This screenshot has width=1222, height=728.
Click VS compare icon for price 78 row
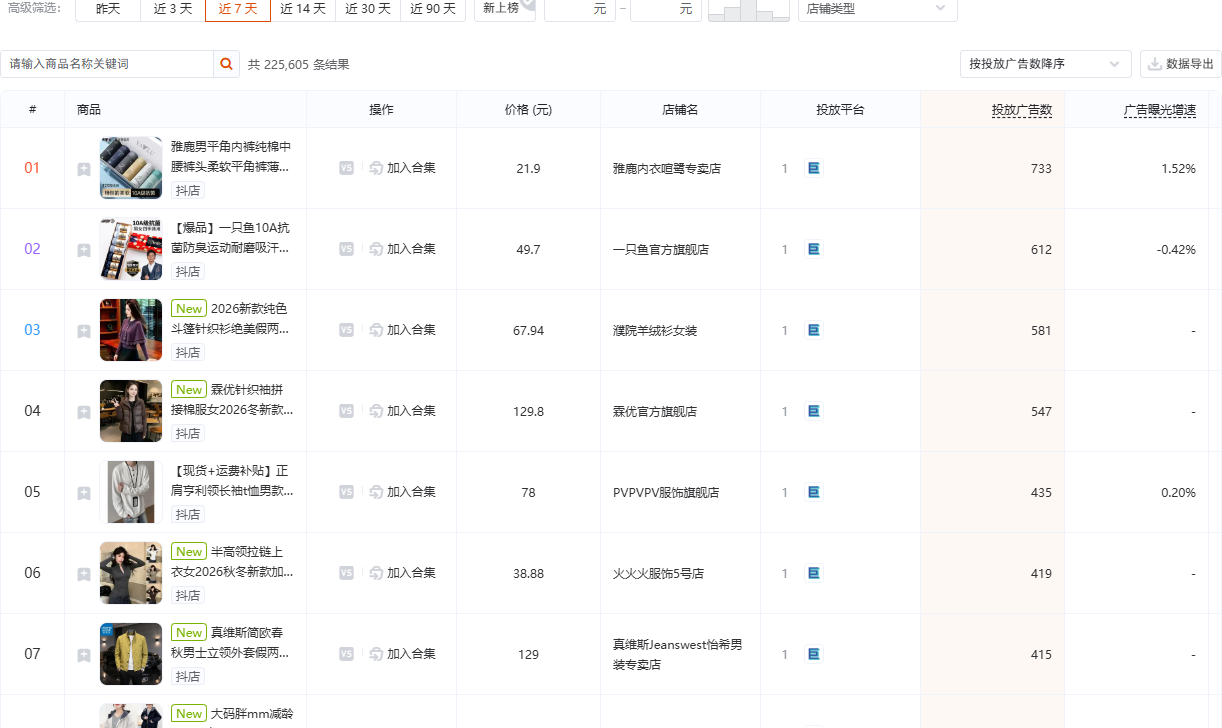click(346, 492)
